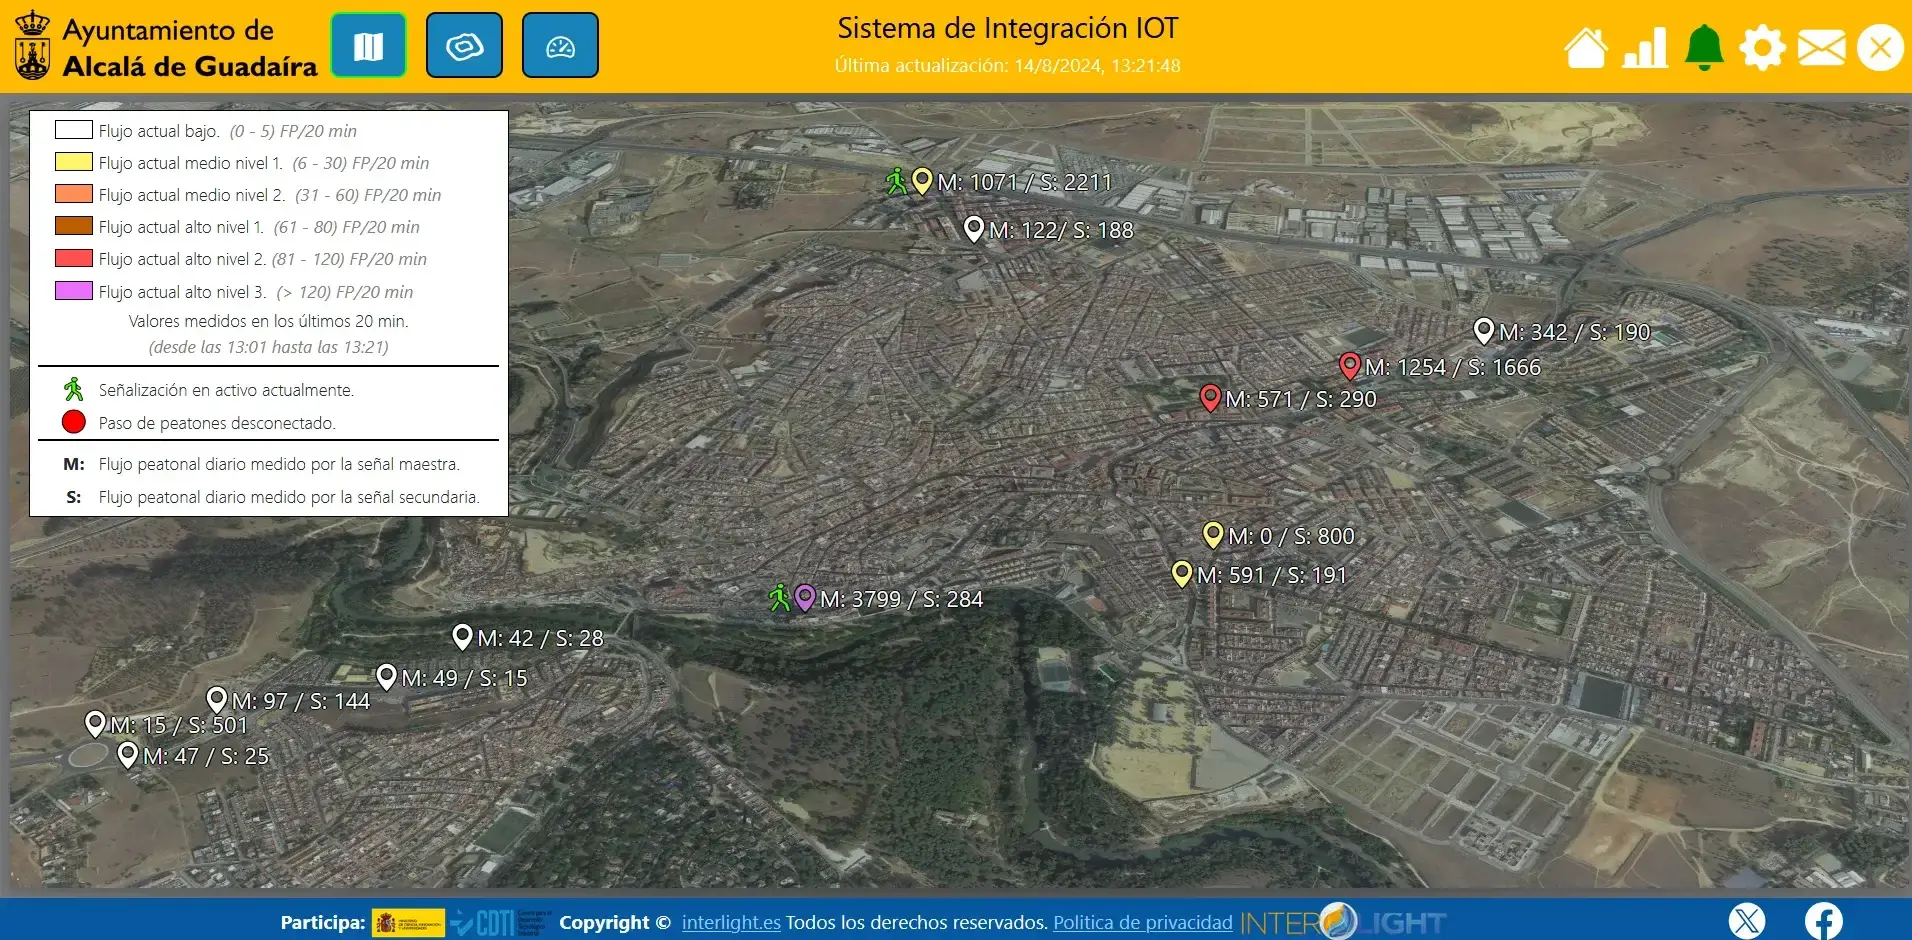Click white marker M: 342 / S: 190

1484,330
